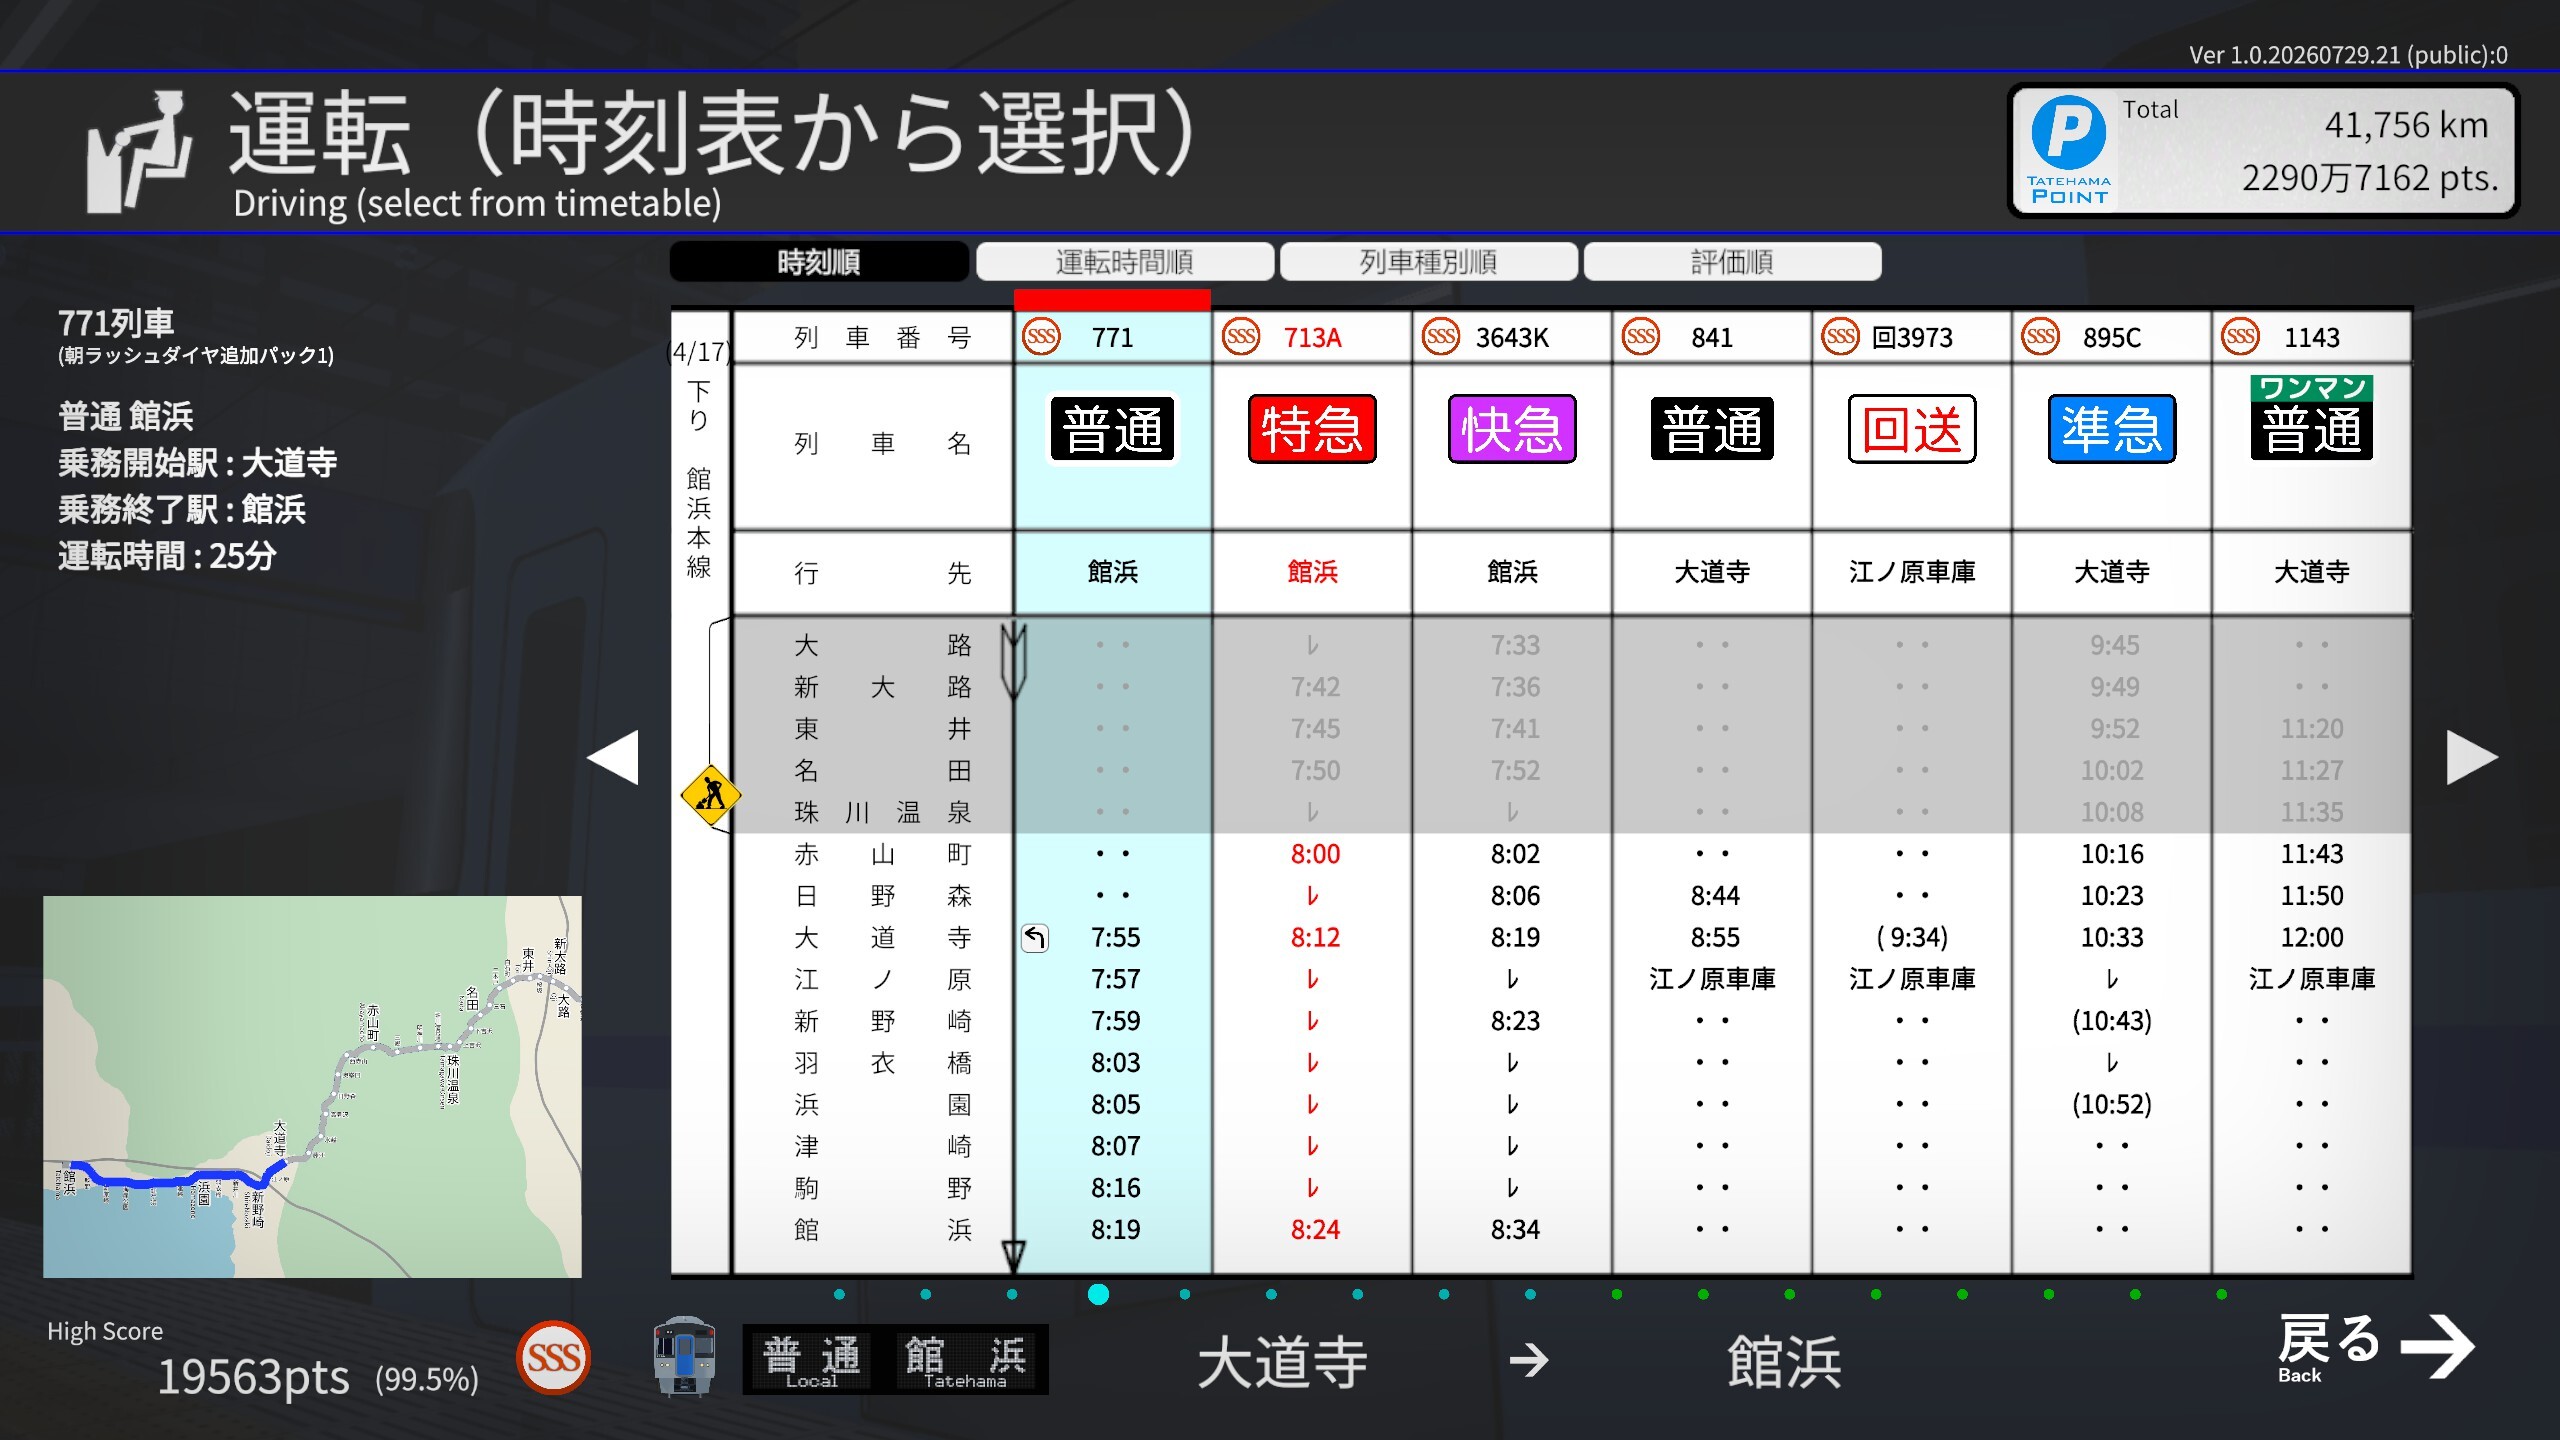Click the blue train car icon
The height and width of the screenshot is (1440, 2560).
point(684,1356)
